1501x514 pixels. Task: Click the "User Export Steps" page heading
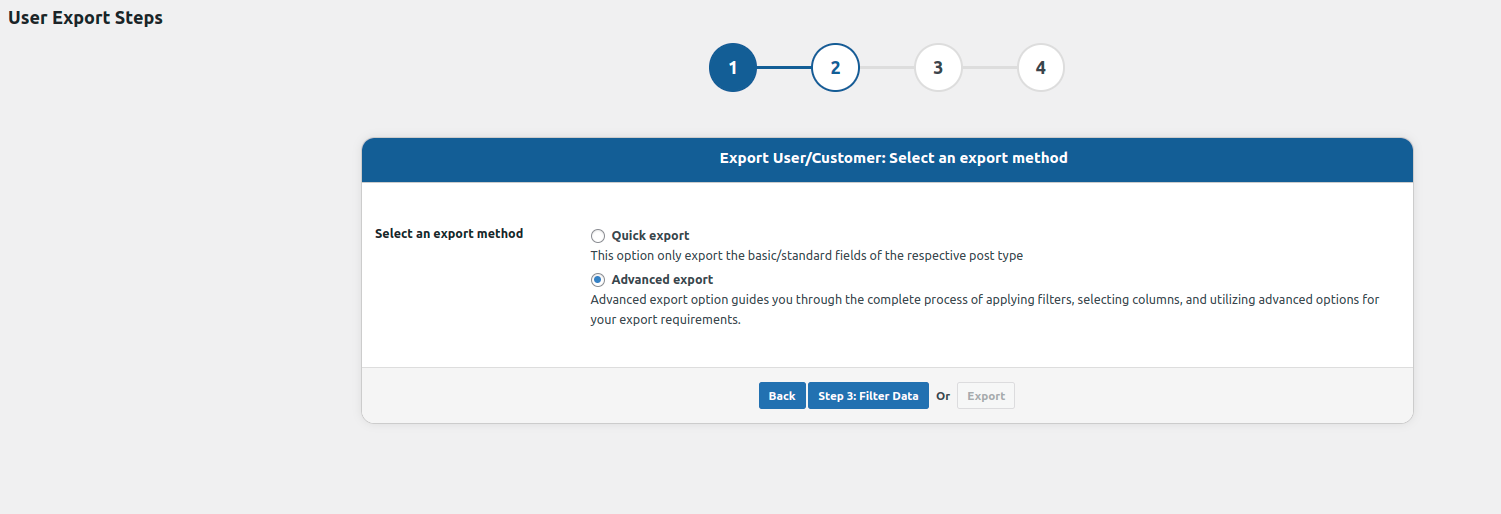85,18
